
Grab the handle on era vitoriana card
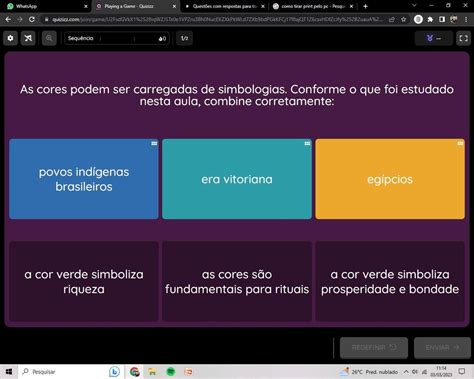(x=307, y=143)
